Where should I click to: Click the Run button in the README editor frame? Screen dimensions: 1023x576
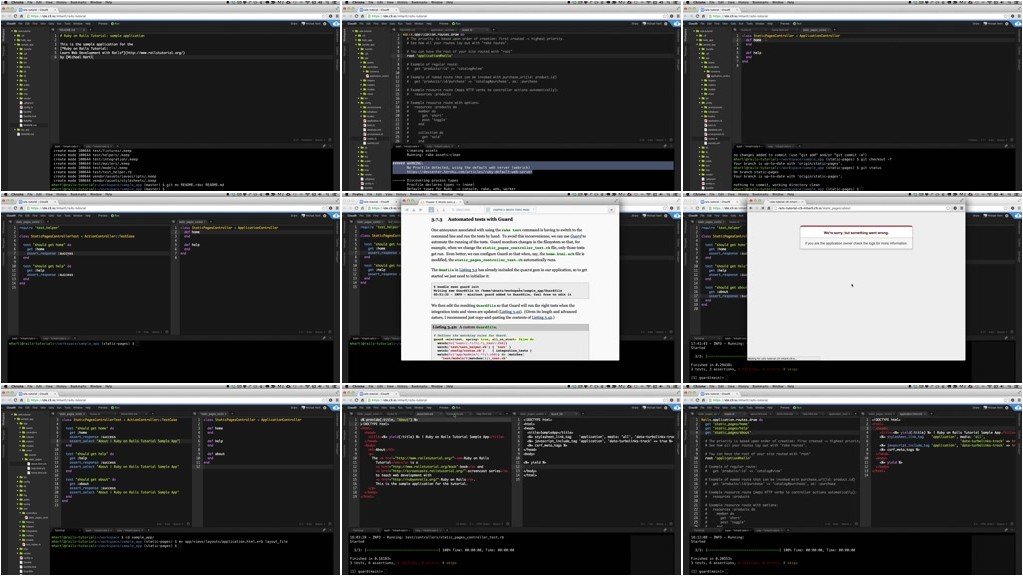(115, 23)
